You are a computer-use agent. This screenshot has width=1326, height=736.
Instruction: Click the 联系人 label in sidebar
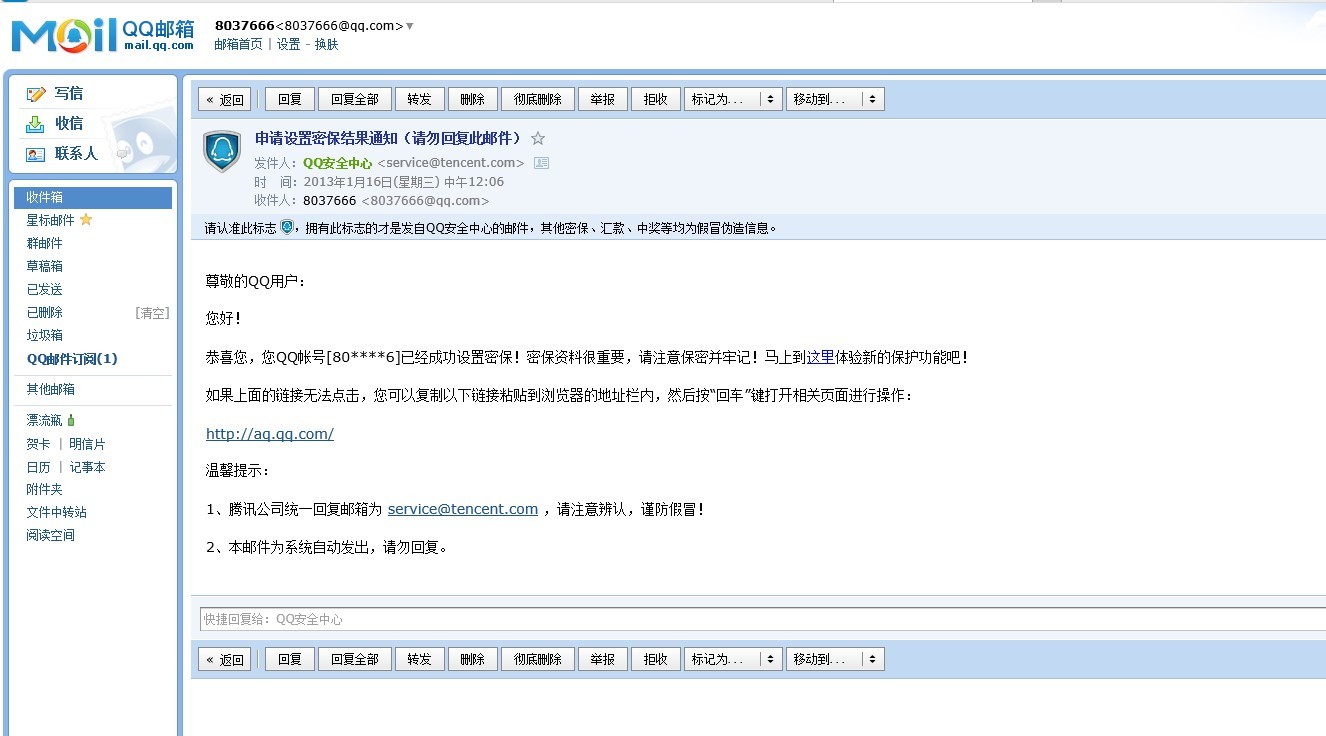click(76, 154)
